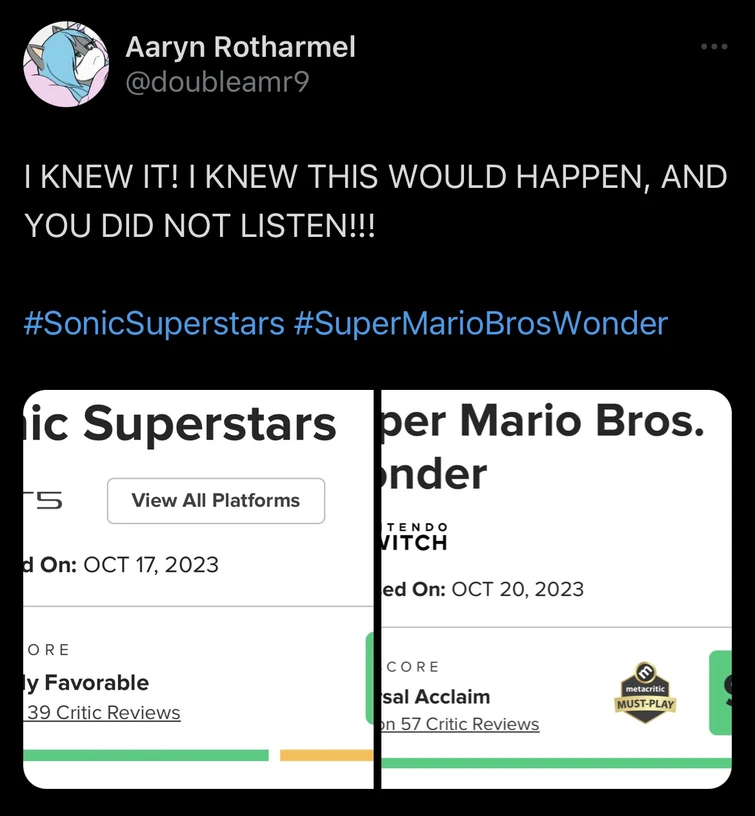Click the Sonic Superstars title text
This screenshot has width=755, height=816.
pyautogui.click(x=190, y=424)
